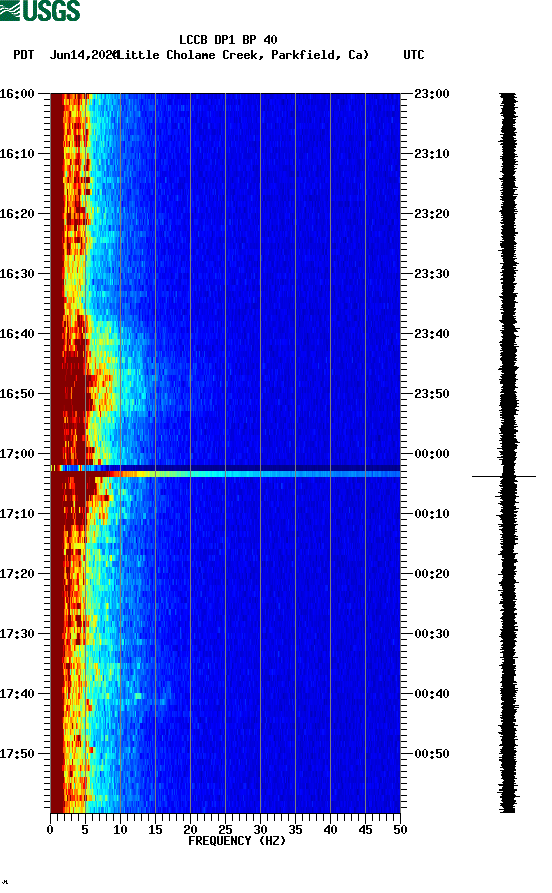This screenshot has width=552, height=893.
Task: Click the 17:00 PDT time label
Action: coord(17,453)
